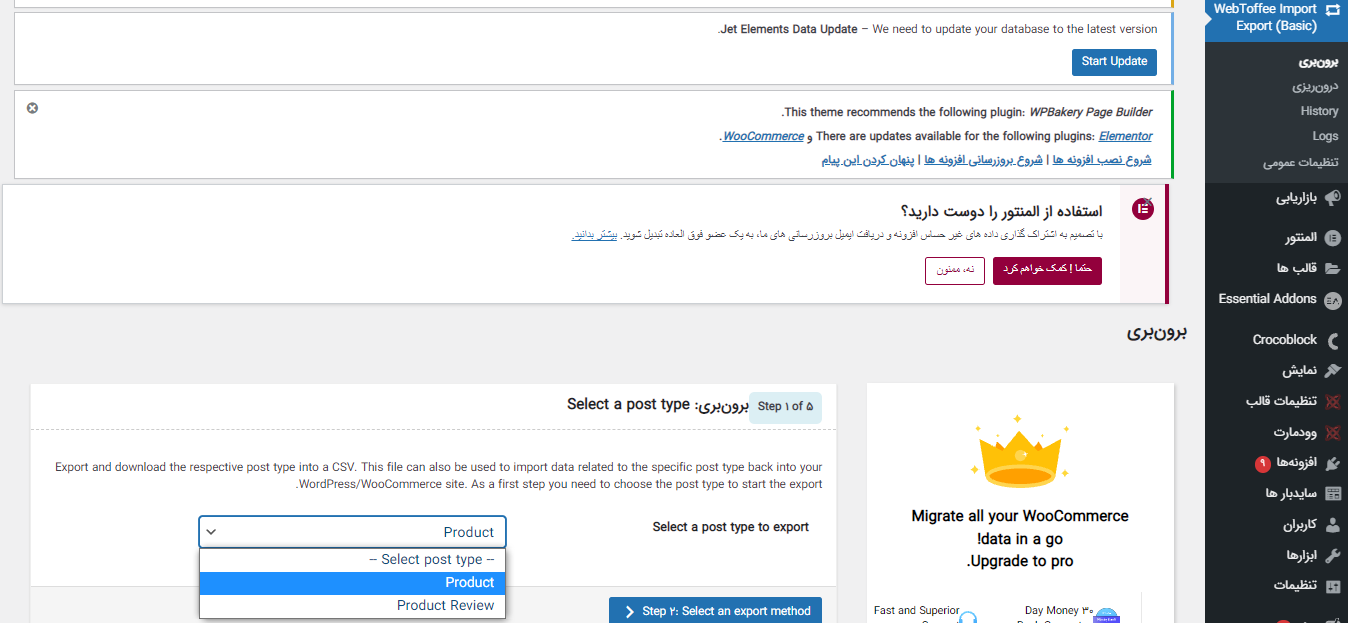Open the WooCommerce plugin link

763,137
